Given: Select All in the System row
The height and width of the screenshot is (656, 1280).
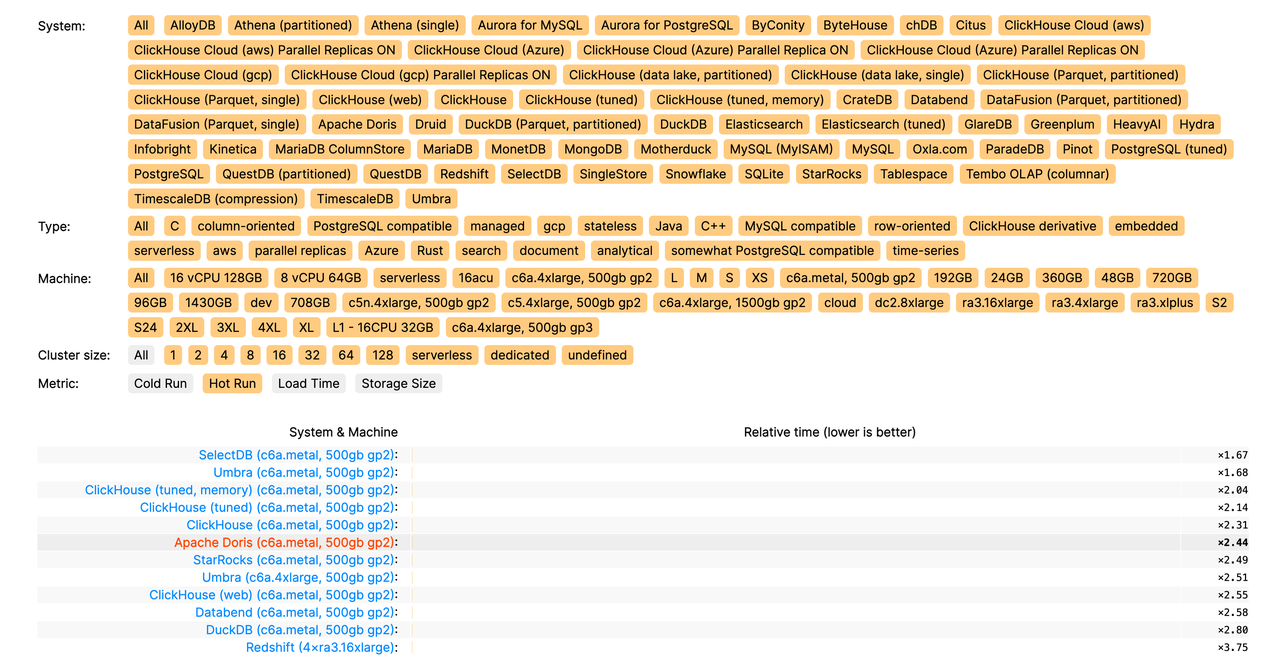Looking at the screenshot, I should [x=141, y=25].
